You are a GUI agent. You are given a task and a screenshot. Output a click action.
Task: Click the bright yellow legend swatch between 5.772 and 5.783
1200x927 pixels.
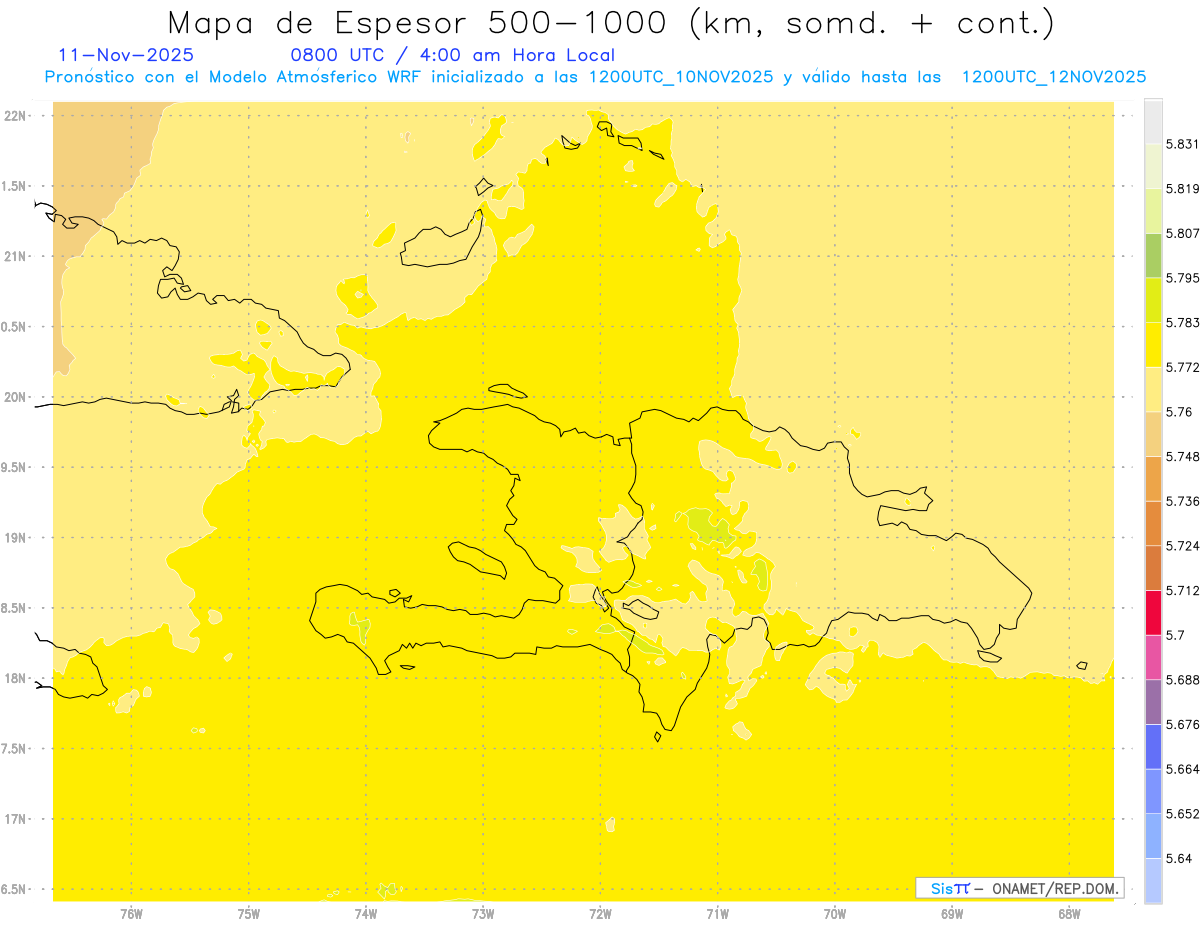[x=1153, y=344]
